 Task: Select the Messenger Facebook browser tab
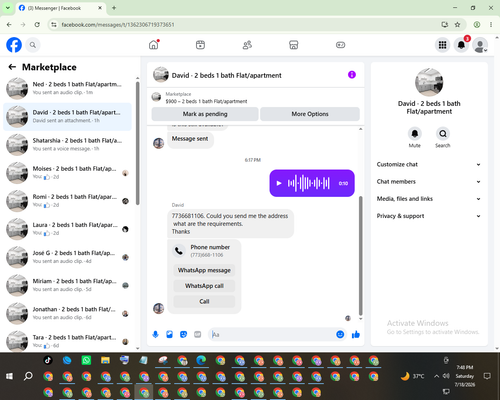(60, 8)
